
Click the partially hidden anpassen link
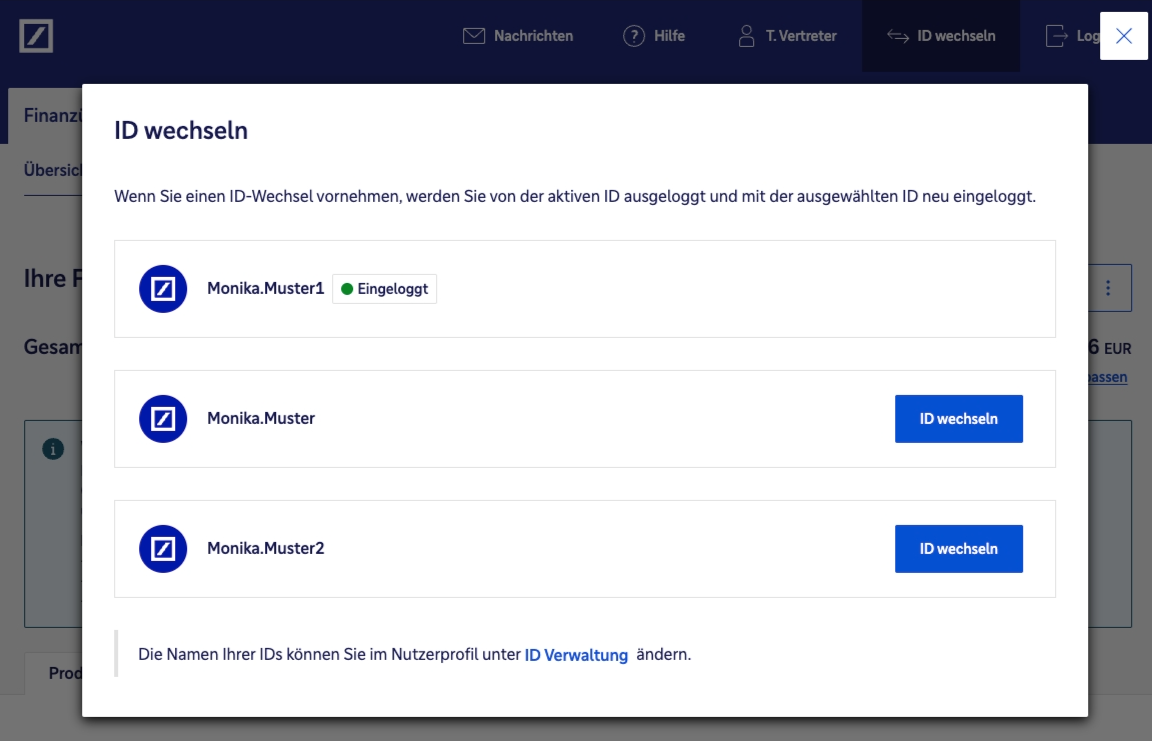1108,377
